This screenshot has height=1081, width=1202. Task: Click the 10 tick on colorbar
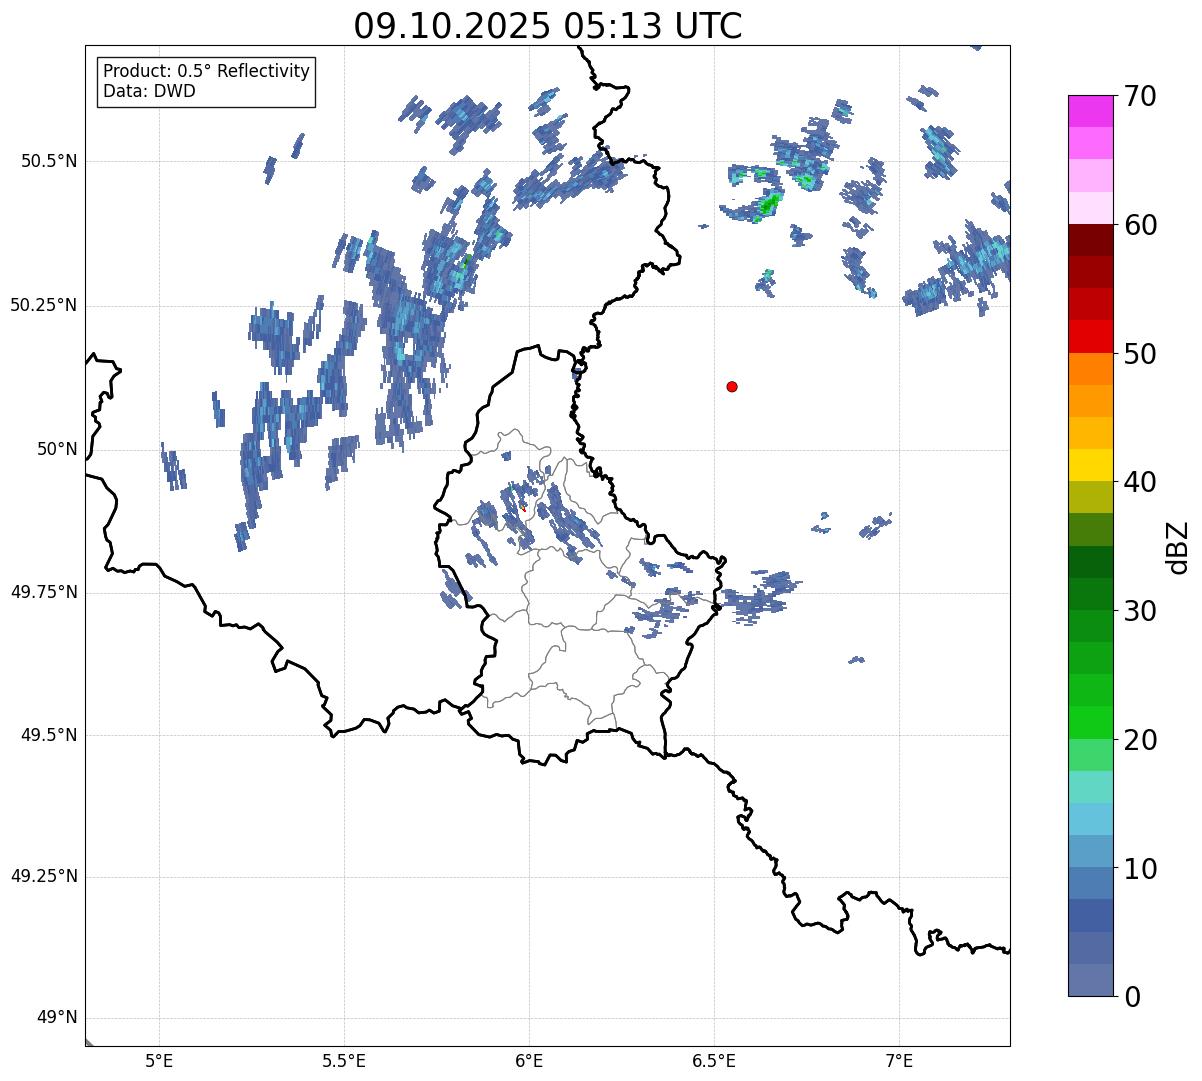point(1140,869)
